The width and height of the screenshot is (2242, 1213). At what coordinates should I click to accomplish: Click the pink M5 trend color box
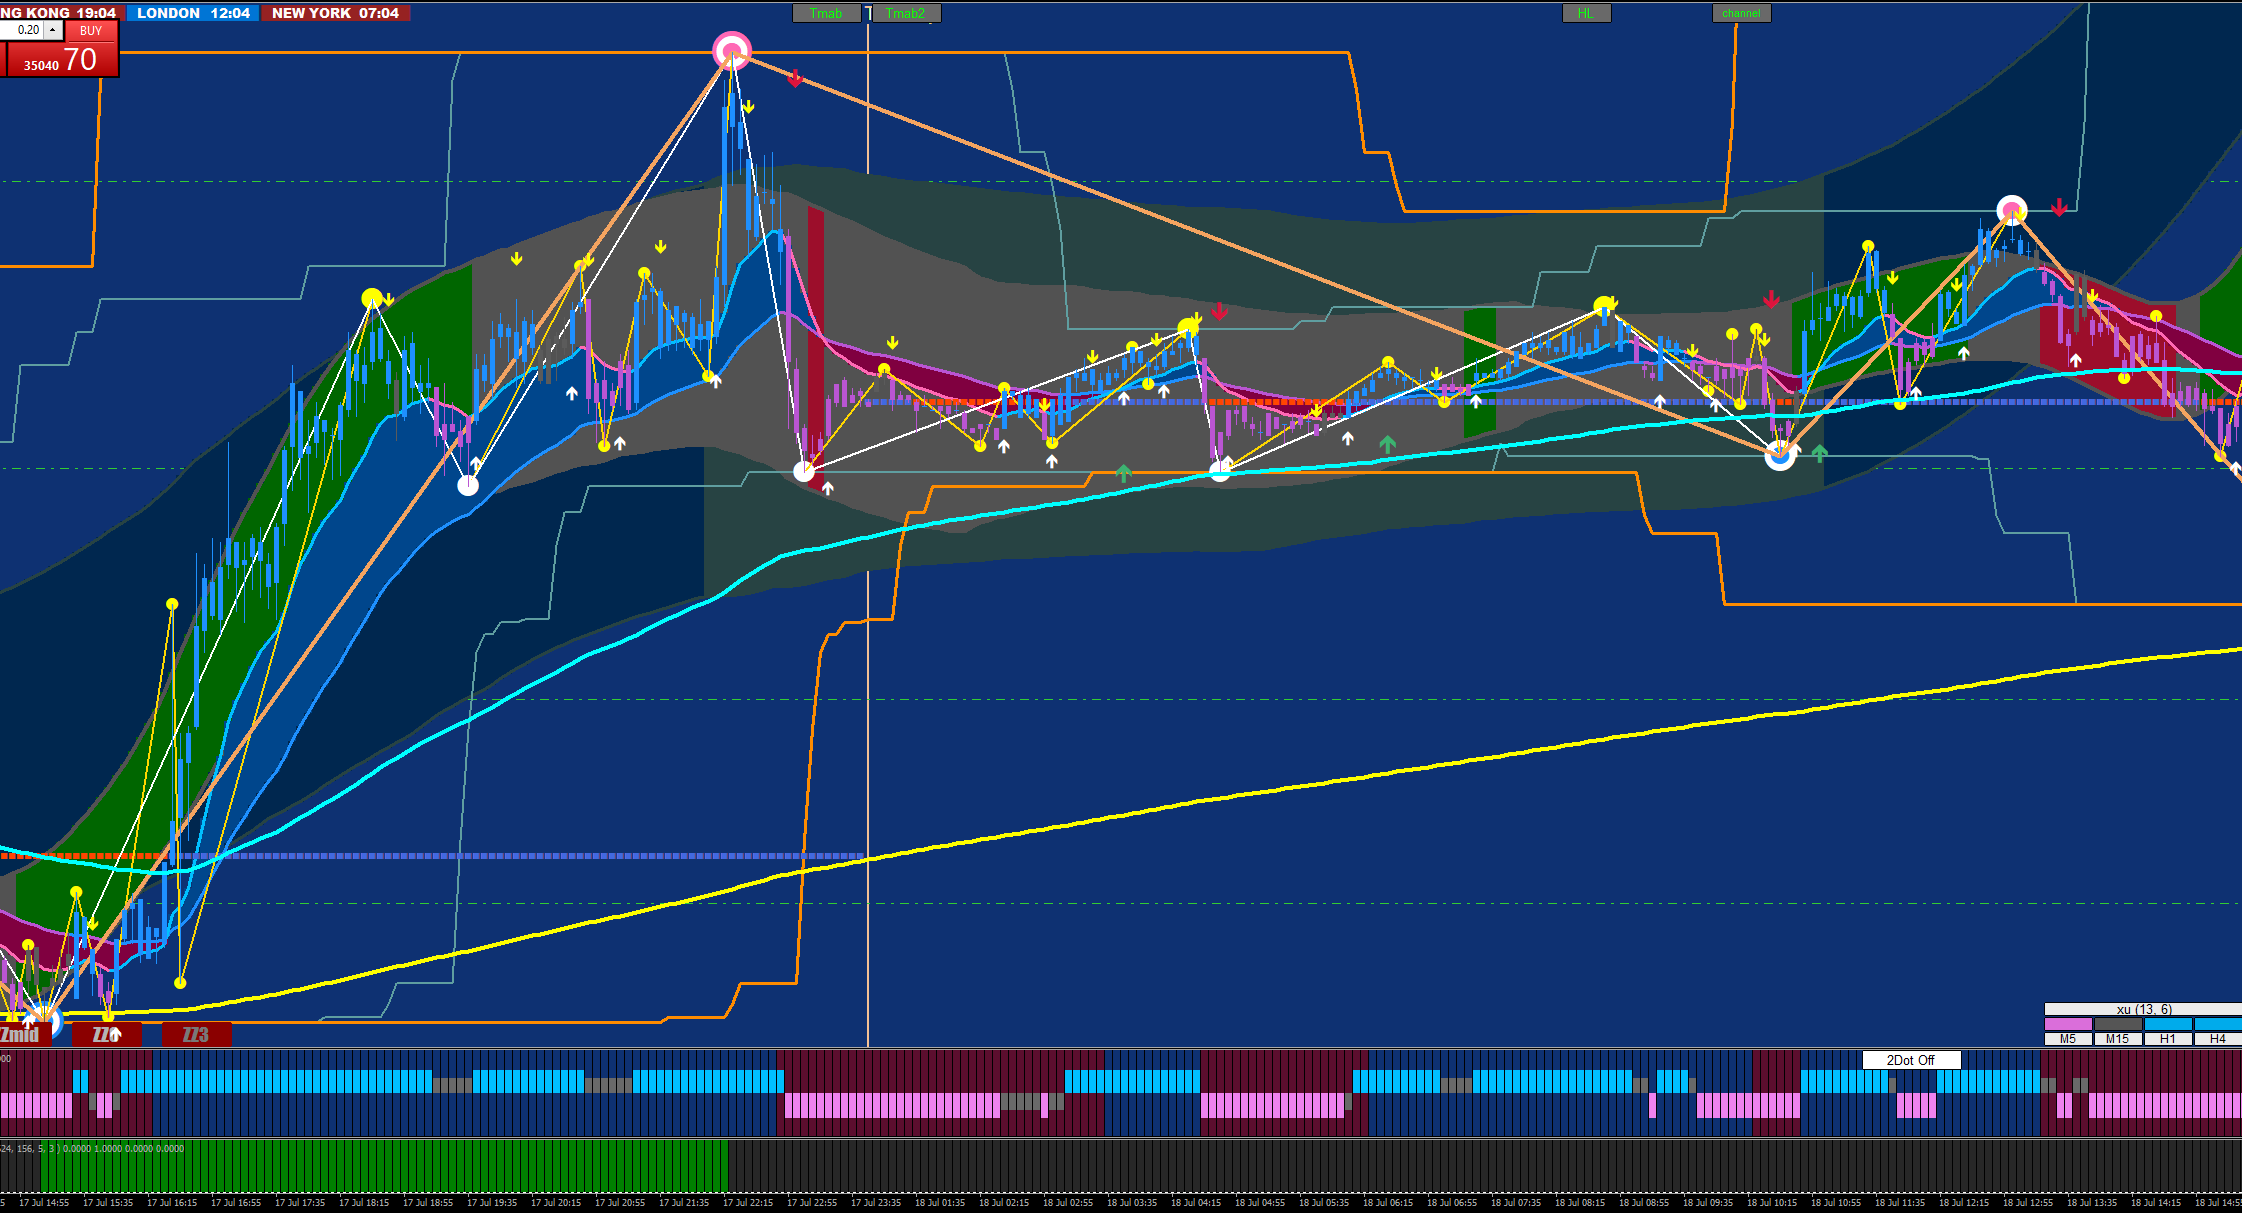tap(2068, 1024)
